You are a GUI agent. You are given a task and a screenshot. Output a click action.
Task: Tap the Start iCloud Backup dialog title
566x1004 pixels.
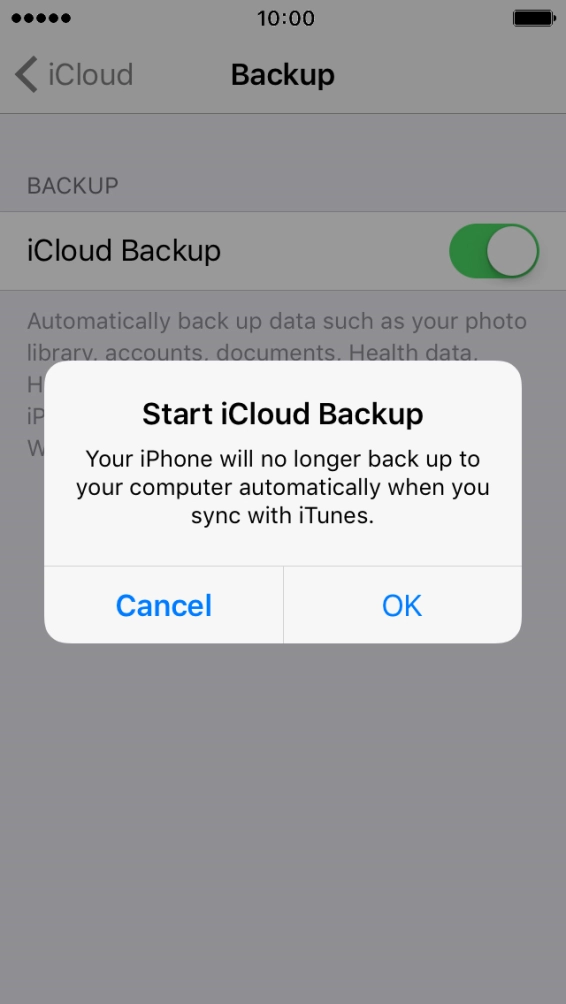(282, 414)
